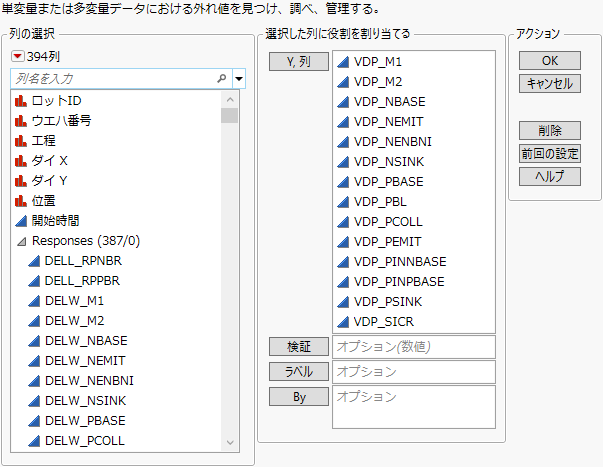Click the 検証 オプション(数値) drop box
This screenshot has width=603, height=467.
(414, 347)
